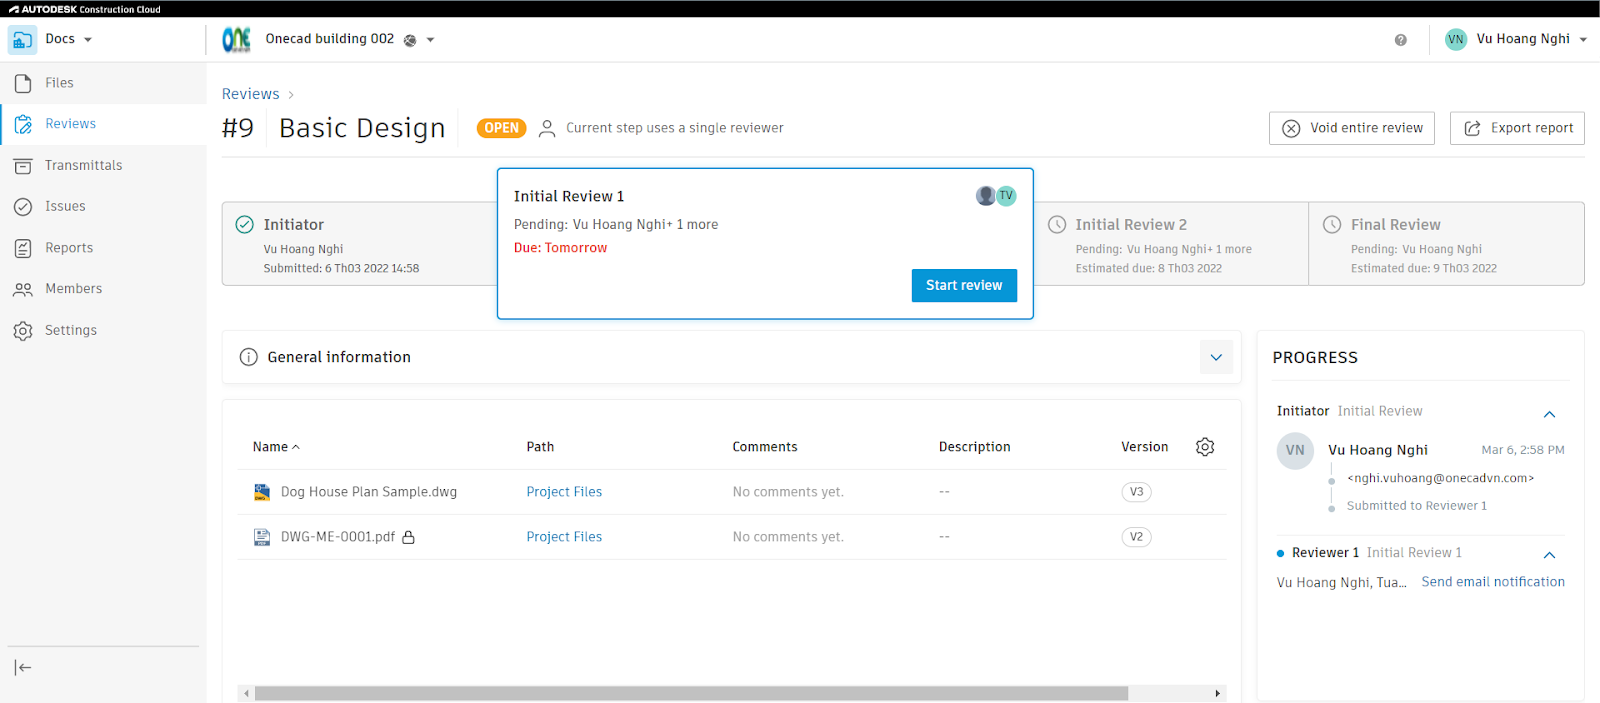The height and width of the screenshot is (703, 1600).
Task: Click the reviewer avatars in Initial Review 1
Action: (x=996, y=196)
